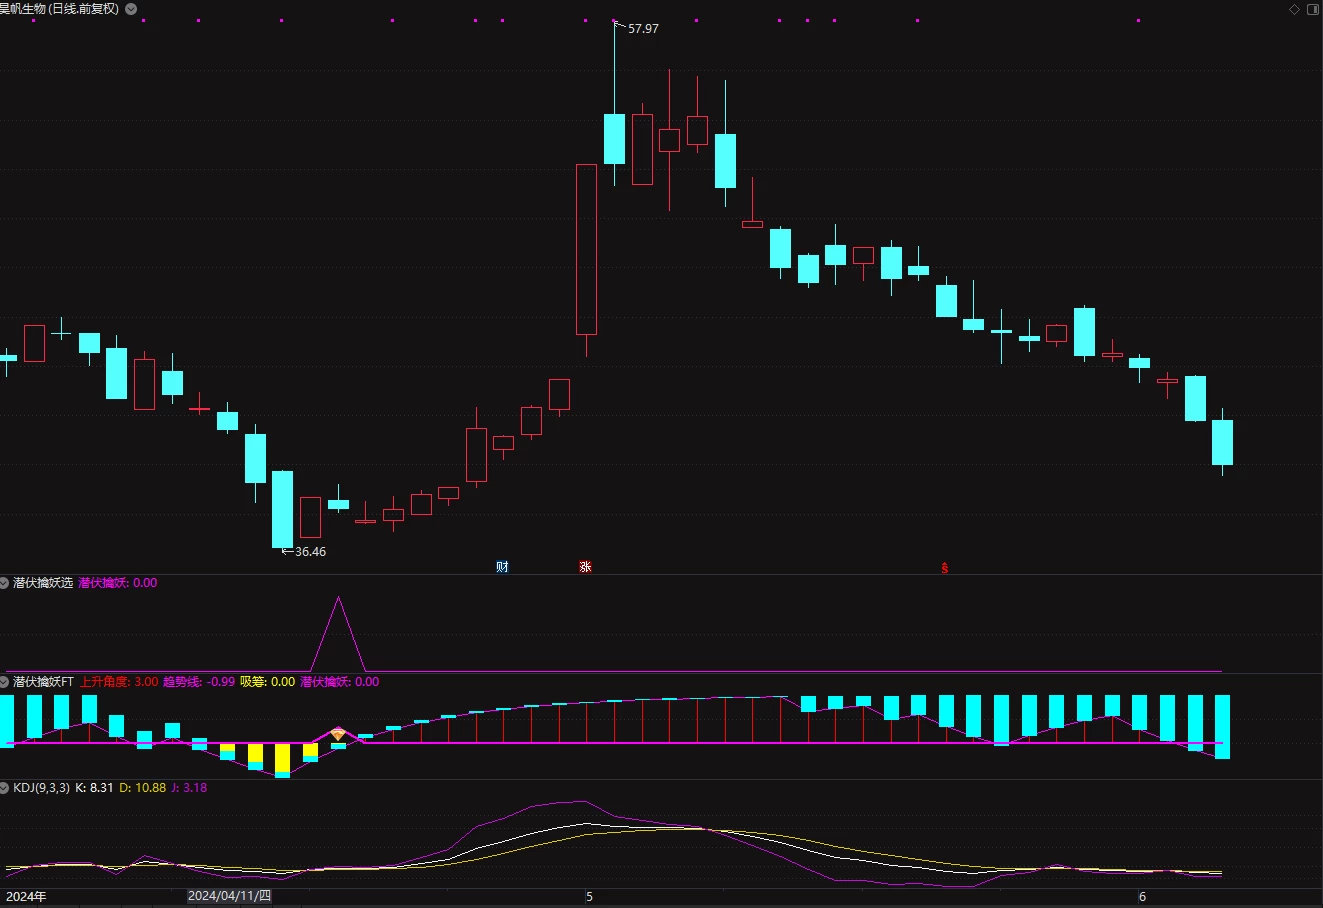Click the 趋势线 value label
1323x908 pixels.
click(199, 682)
